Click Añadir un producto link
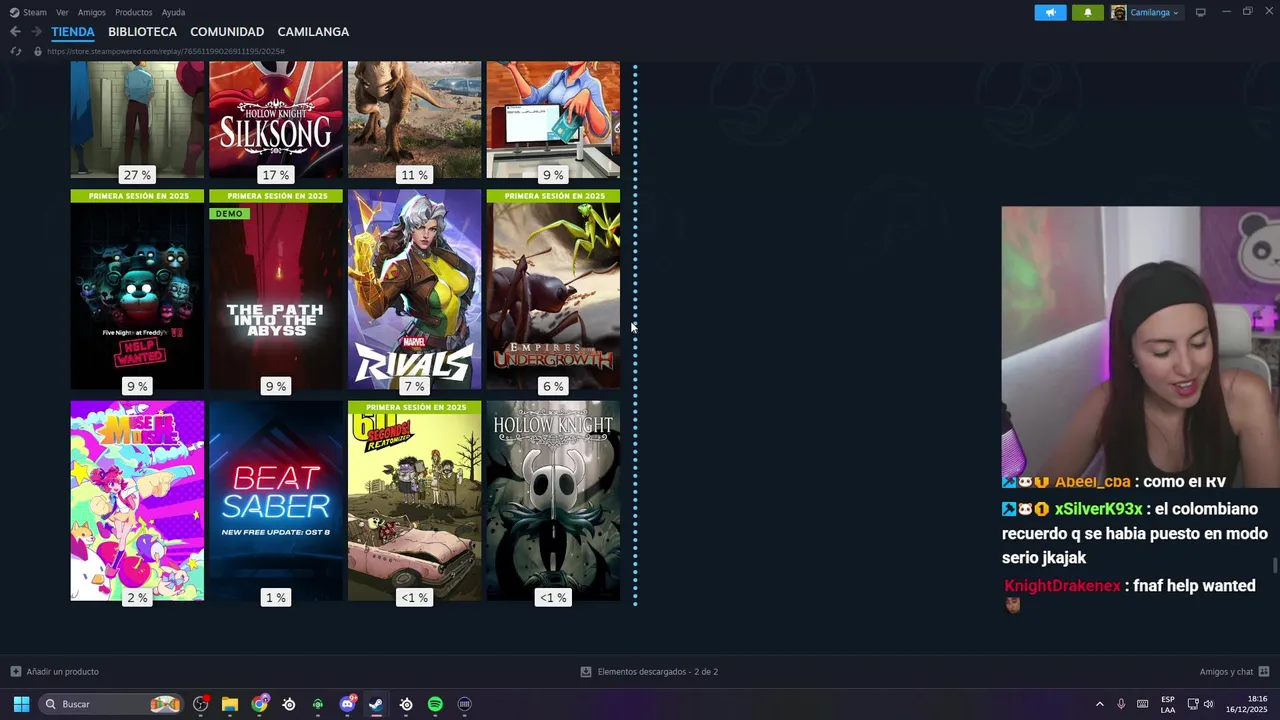 (62, 672)
